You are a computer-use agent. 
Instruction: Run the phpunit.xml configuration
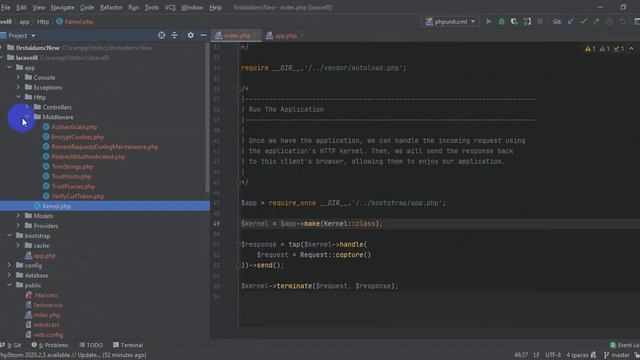[x=488, y=22]
